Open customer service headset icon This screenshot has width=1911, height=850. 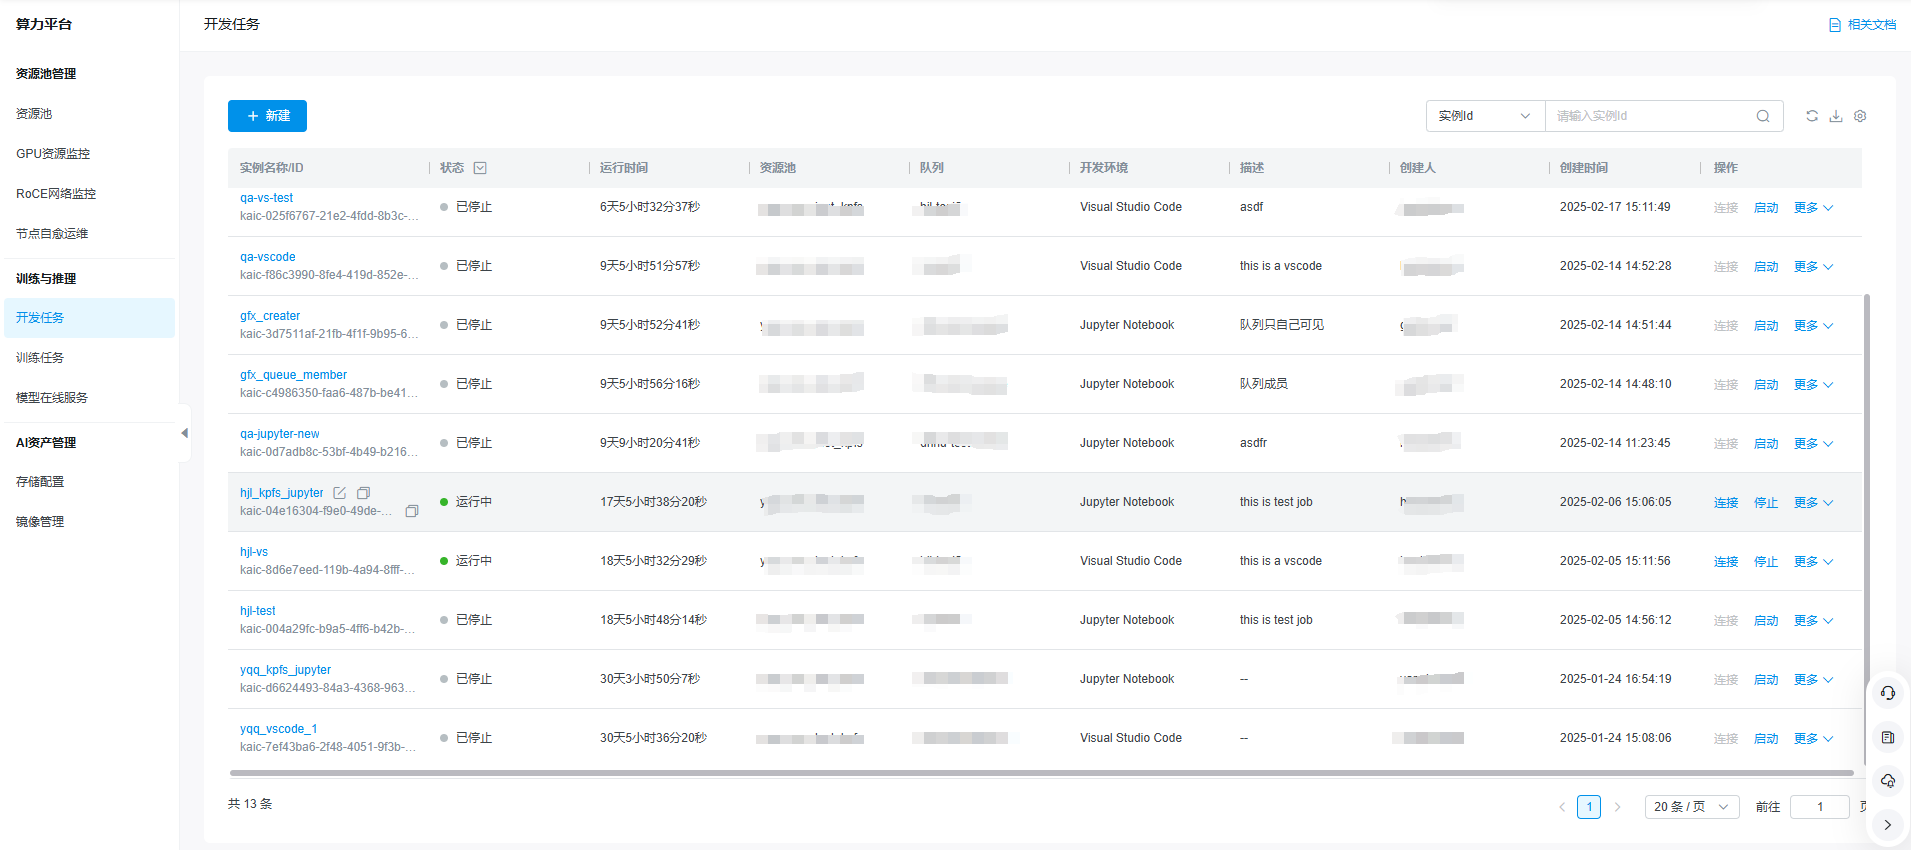[1887, 693]
